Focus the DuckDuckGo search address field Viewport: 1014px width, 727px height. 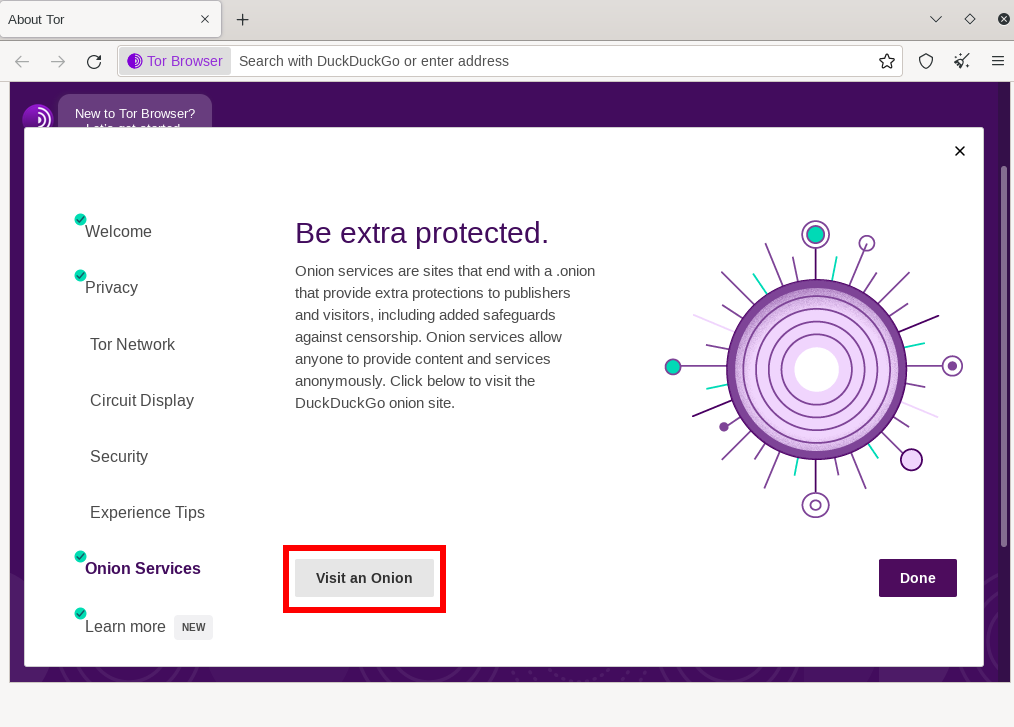pyautogui.click(x=550, y=61)
